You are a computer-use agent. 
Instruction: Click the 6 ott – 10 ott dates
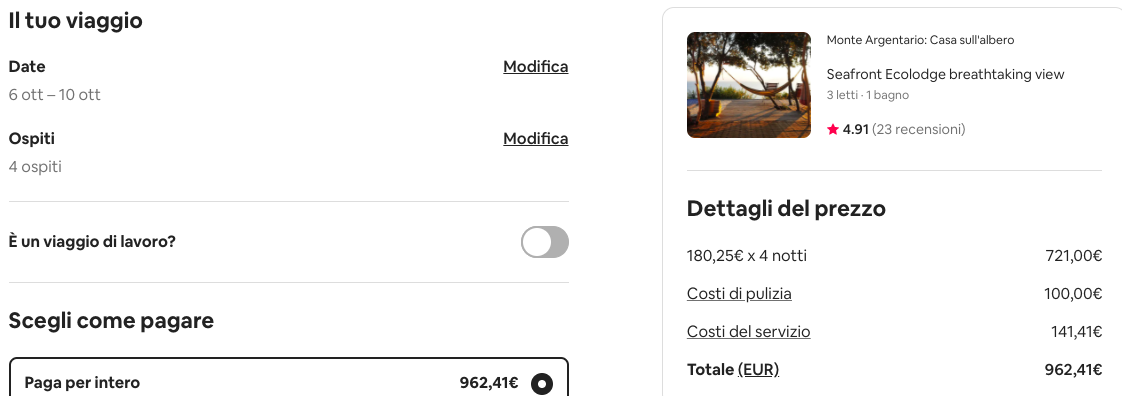(x=54, y=95)
